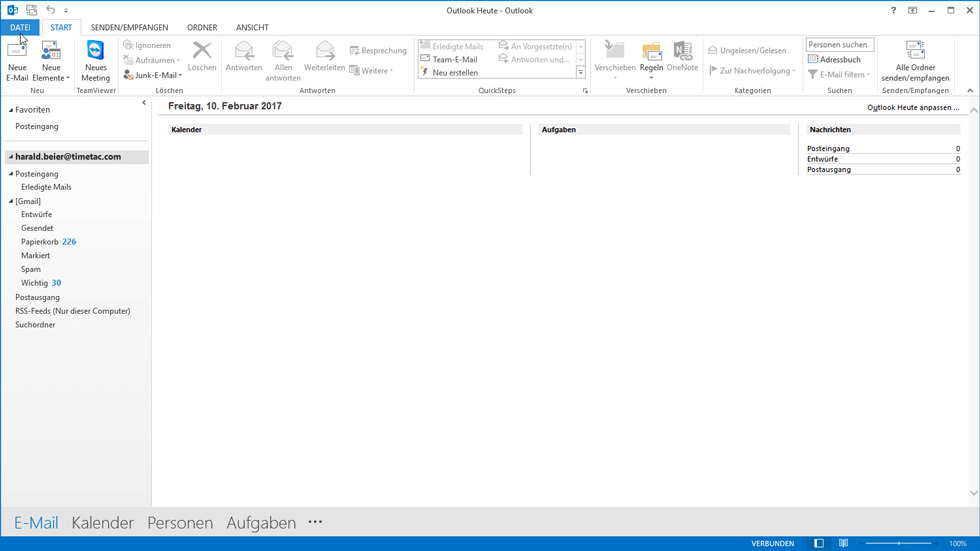
Task: Switch to the SENDEN/EMPFANGEN tab
Action: click(129, 27)
